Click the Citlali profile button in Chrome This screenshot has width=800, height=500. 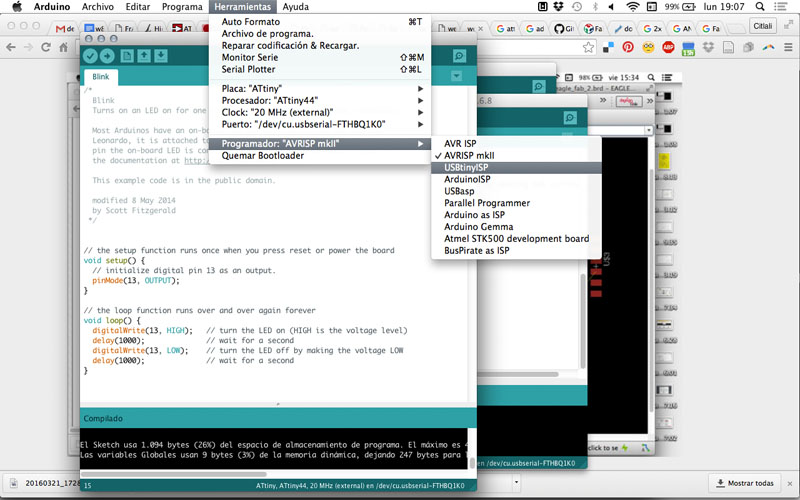coord(763,26)
